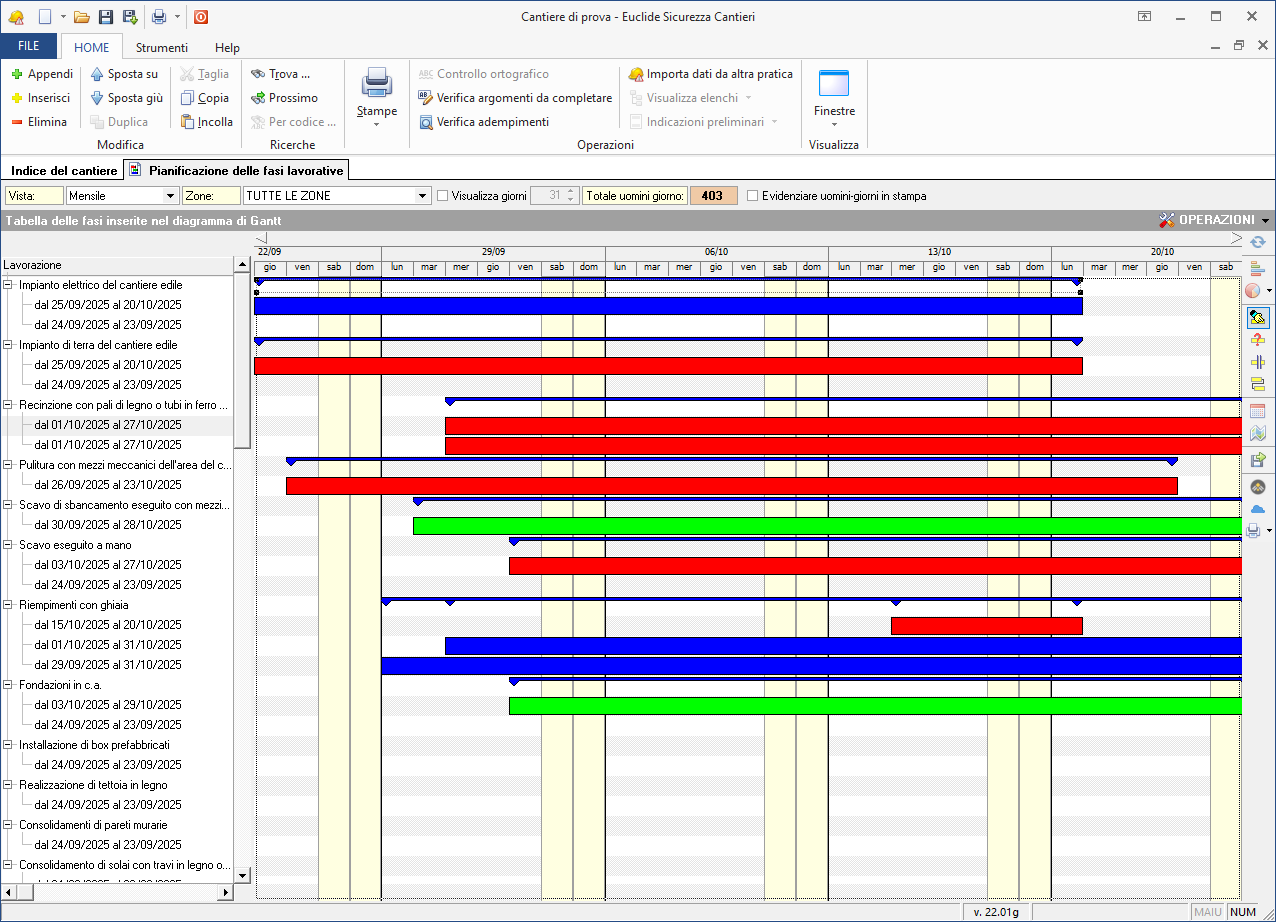Check Evidenziare uomini-giorni in stampa
The image size is (1276, 922).
(753, 196)
